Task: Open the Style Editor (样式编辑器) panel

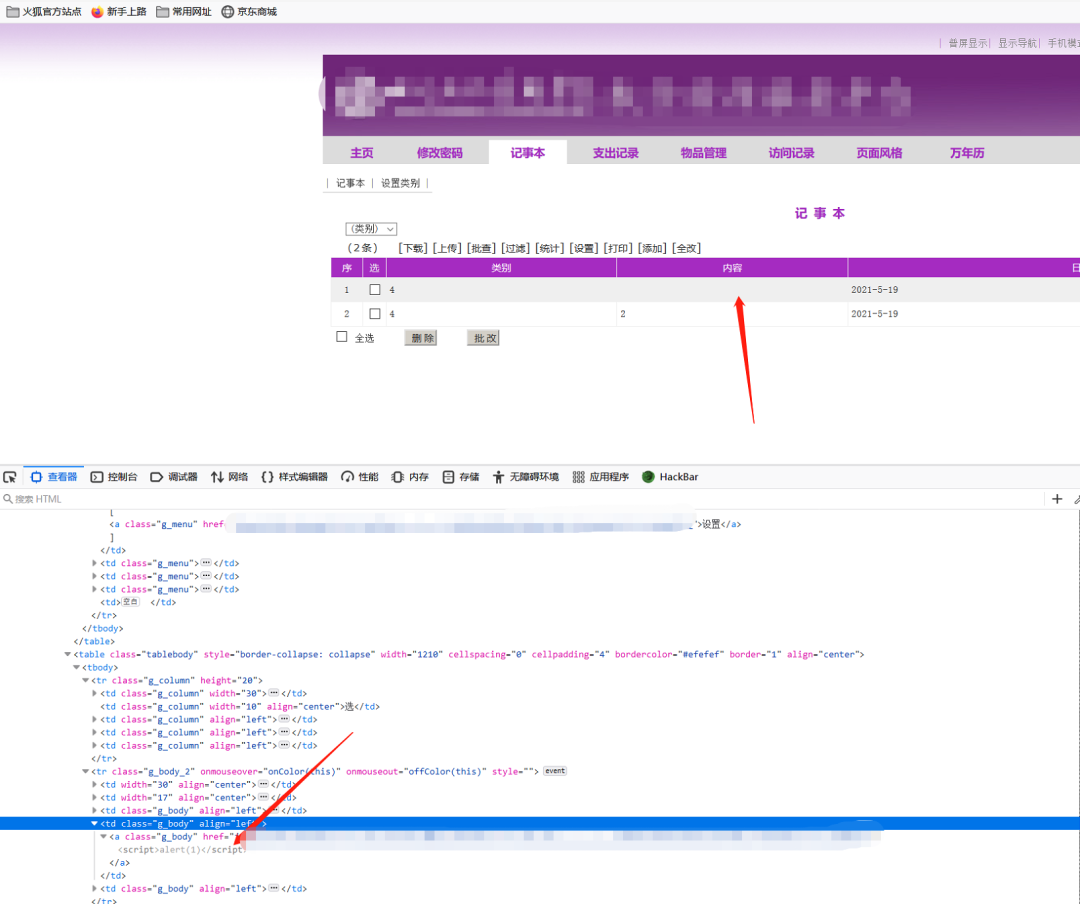Action: pos(294,477)
